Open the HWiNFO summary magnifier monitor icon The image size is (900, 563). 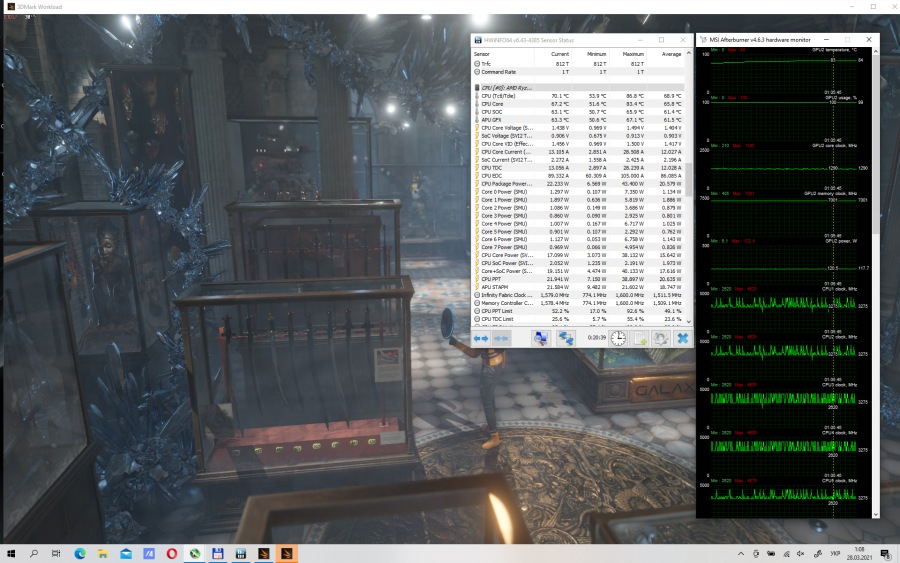[540, 339]
